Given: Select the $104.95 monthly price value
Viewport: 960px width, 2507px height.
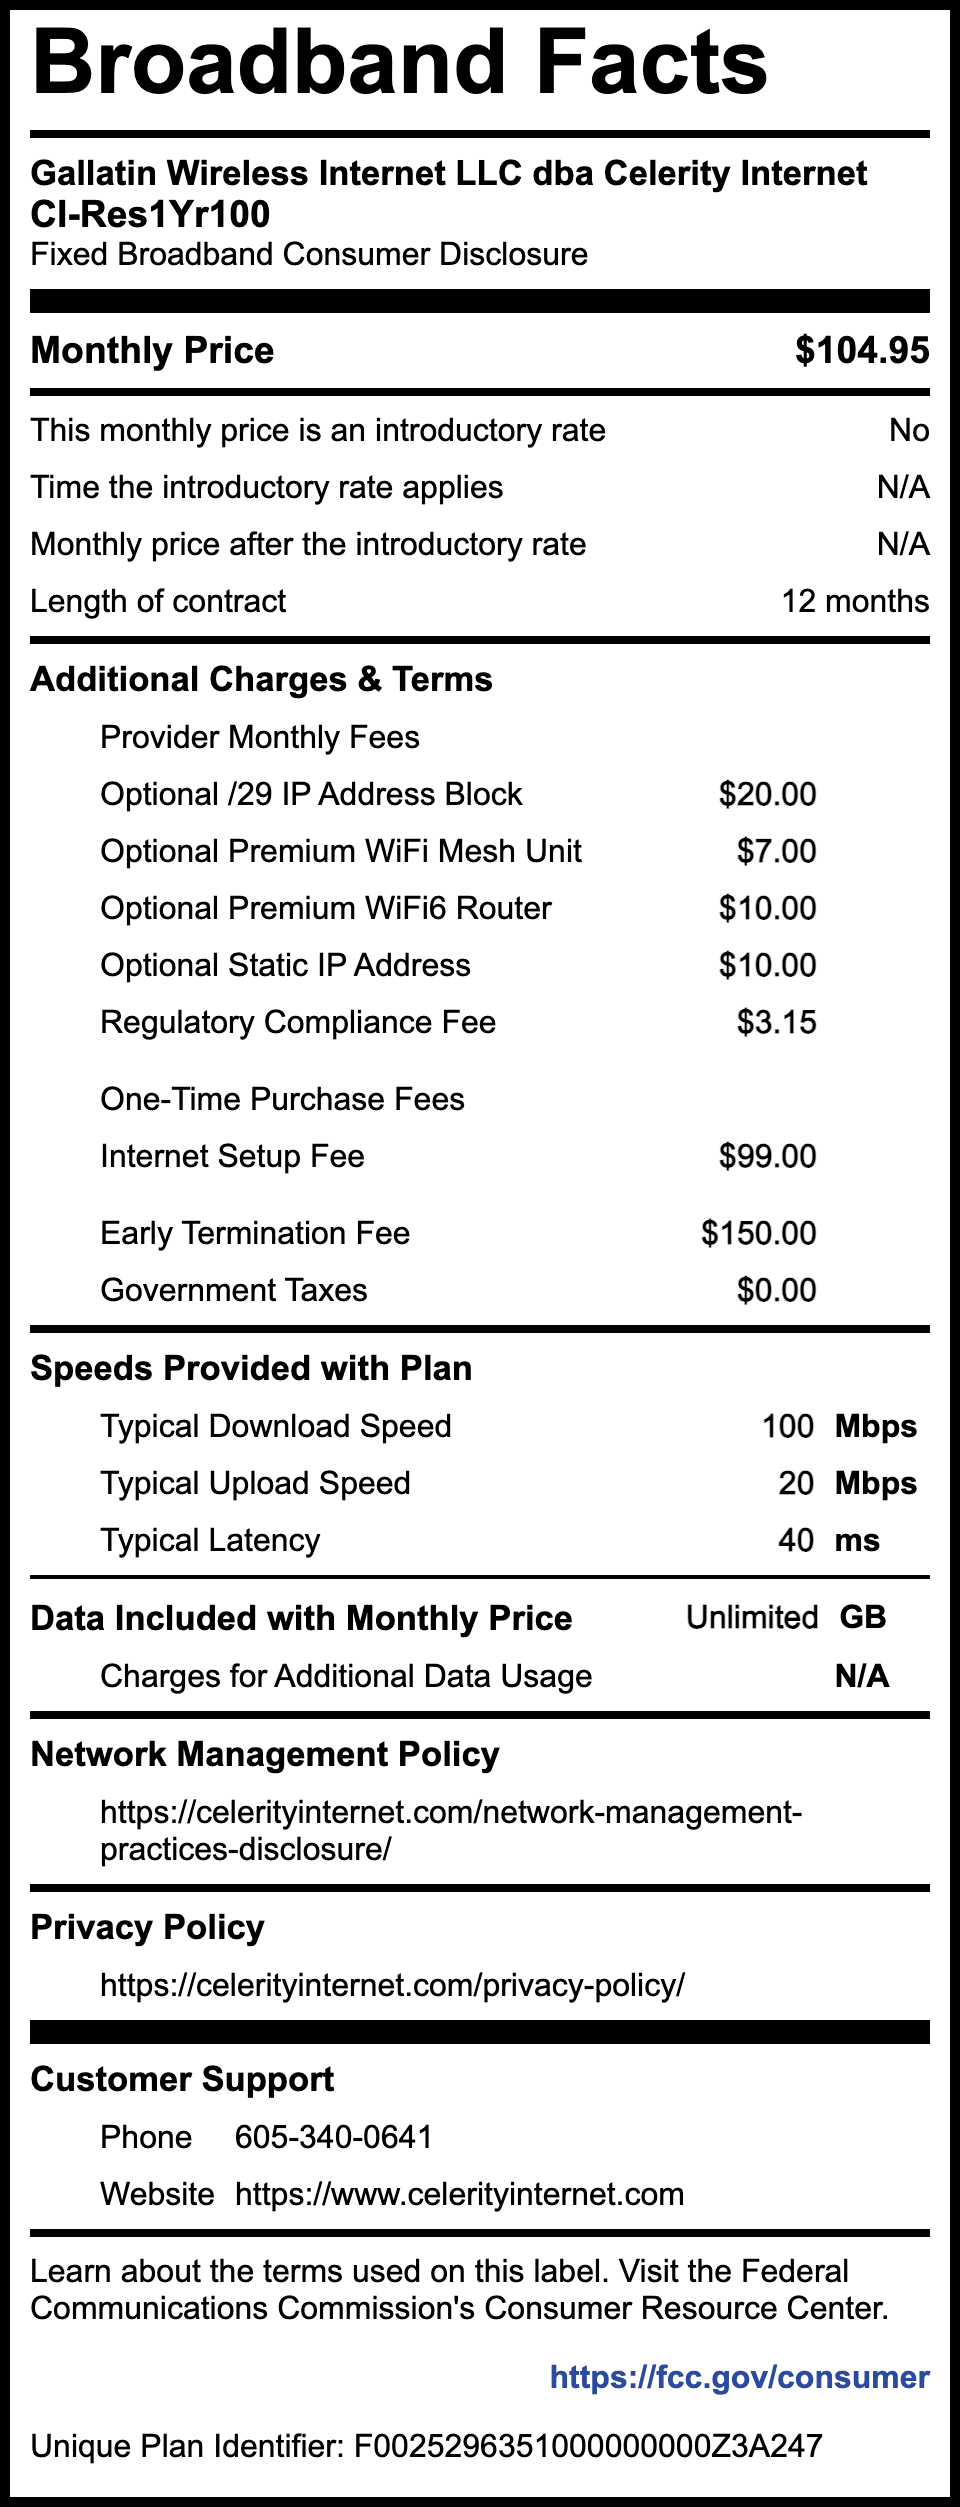Looking at the screenshot, I should [862, 350].
